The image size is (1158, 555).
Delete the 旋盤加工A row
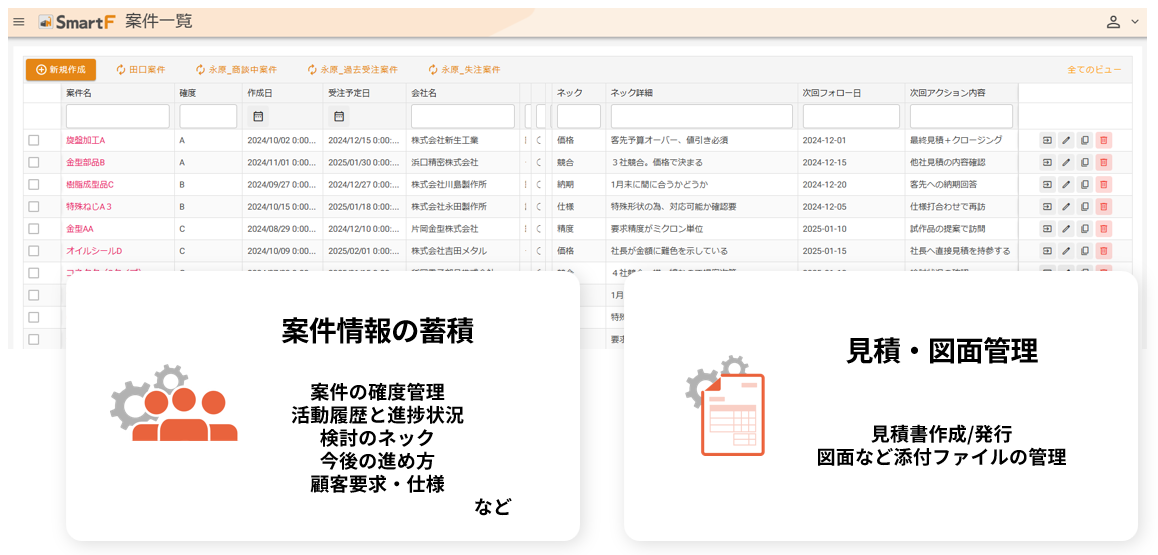(1103, 140)
